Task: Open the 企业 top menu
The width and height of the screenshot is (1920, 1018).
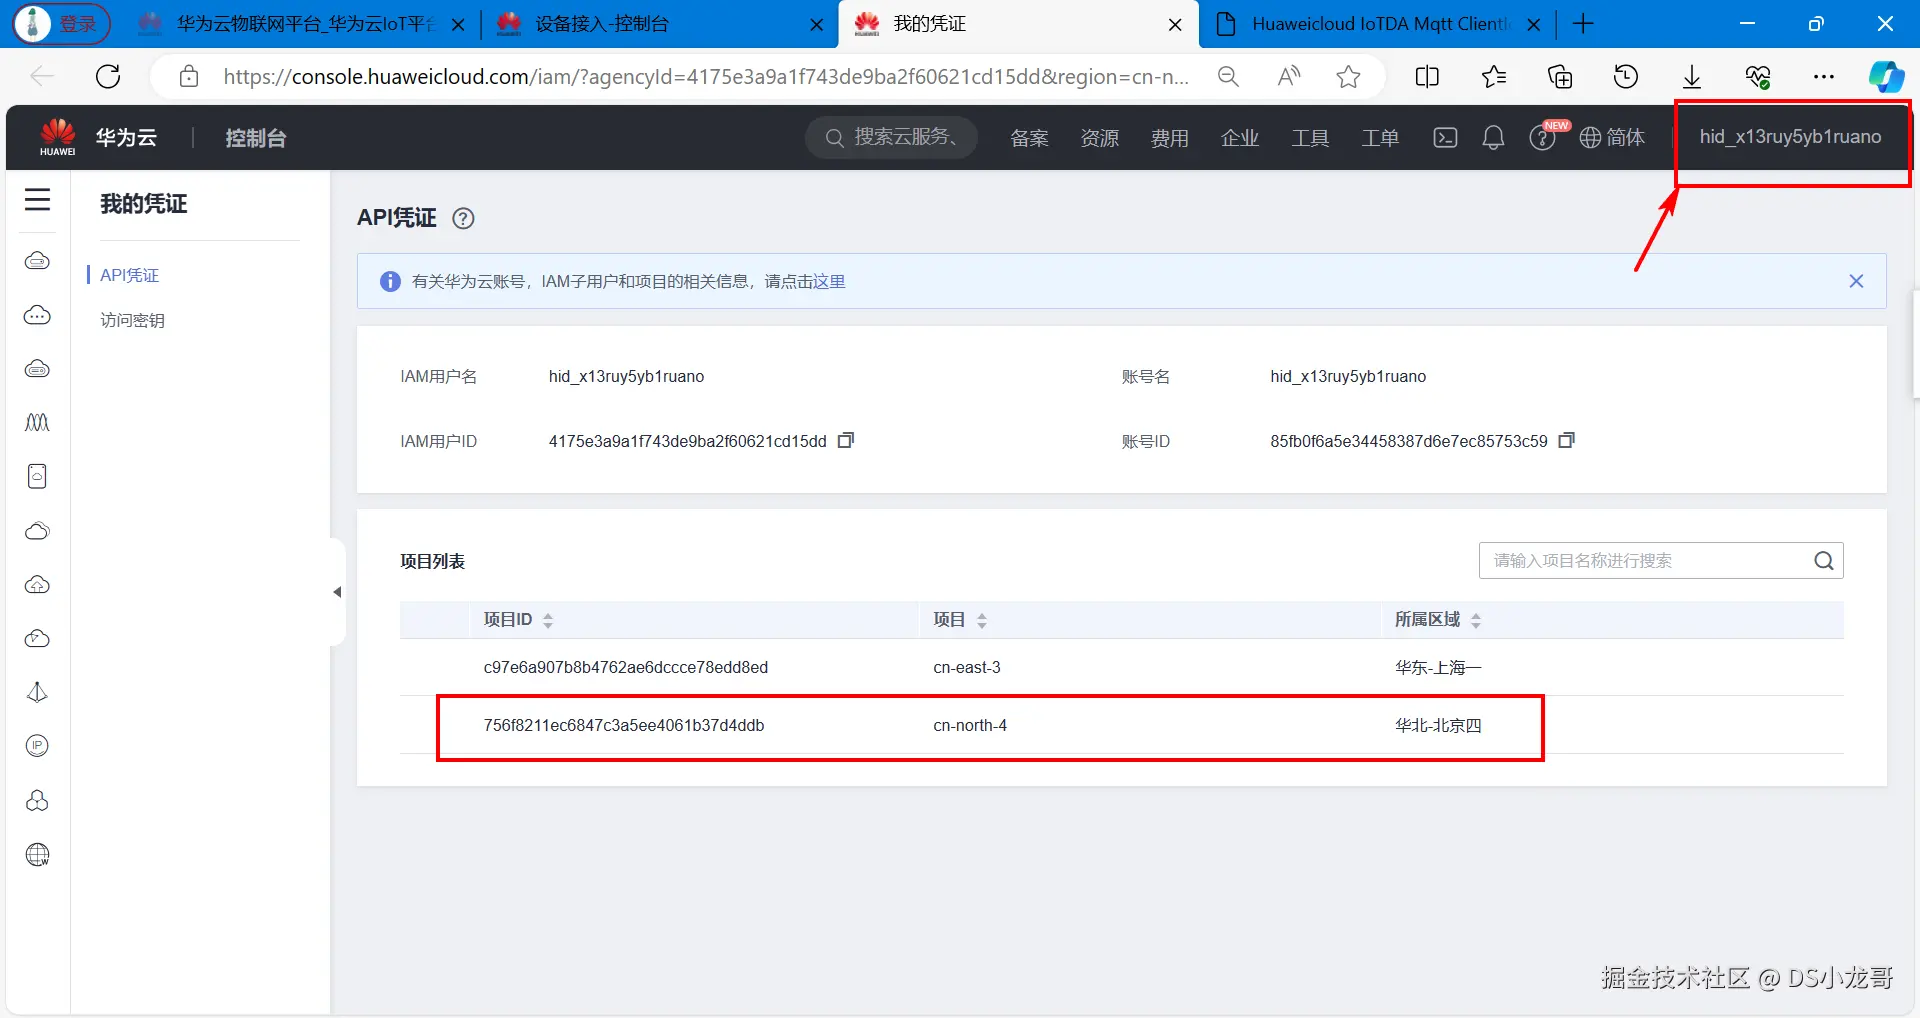Action: 1239,138
